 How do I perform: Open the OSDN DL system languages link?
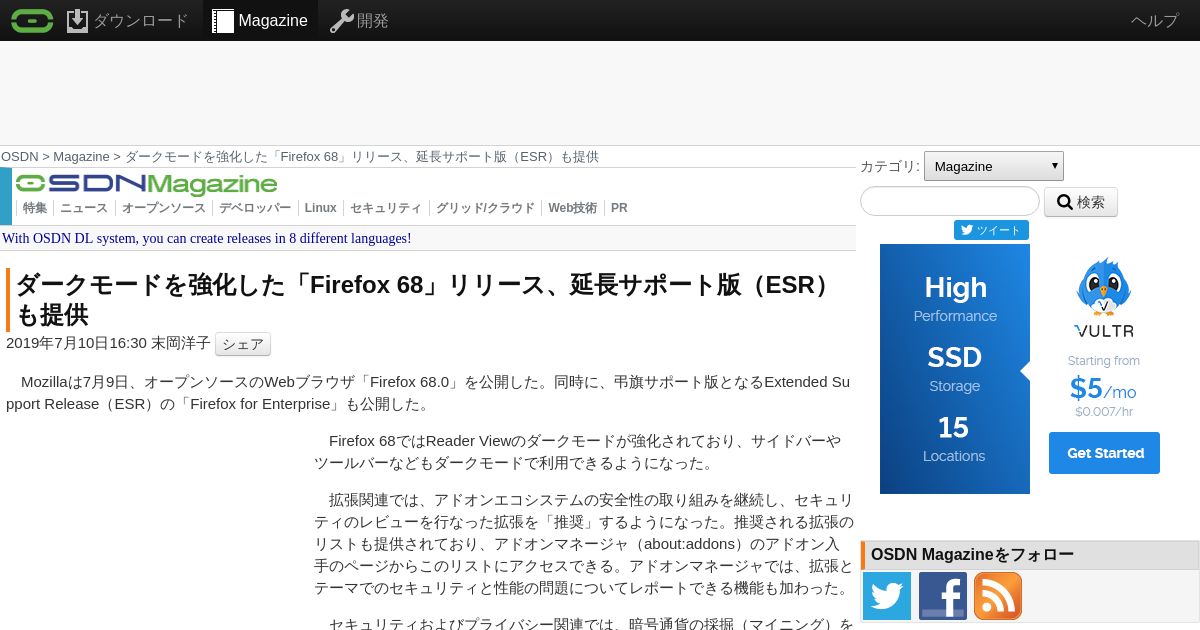207,238
